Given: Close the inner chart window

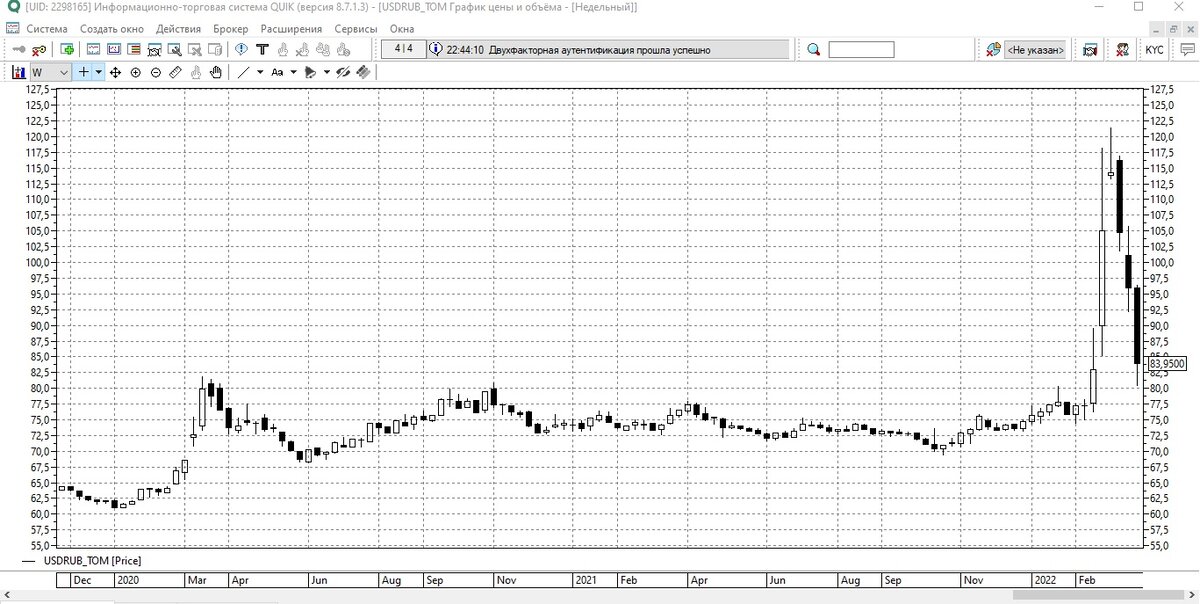Looking at the screenshot, I should point(1190,29).
